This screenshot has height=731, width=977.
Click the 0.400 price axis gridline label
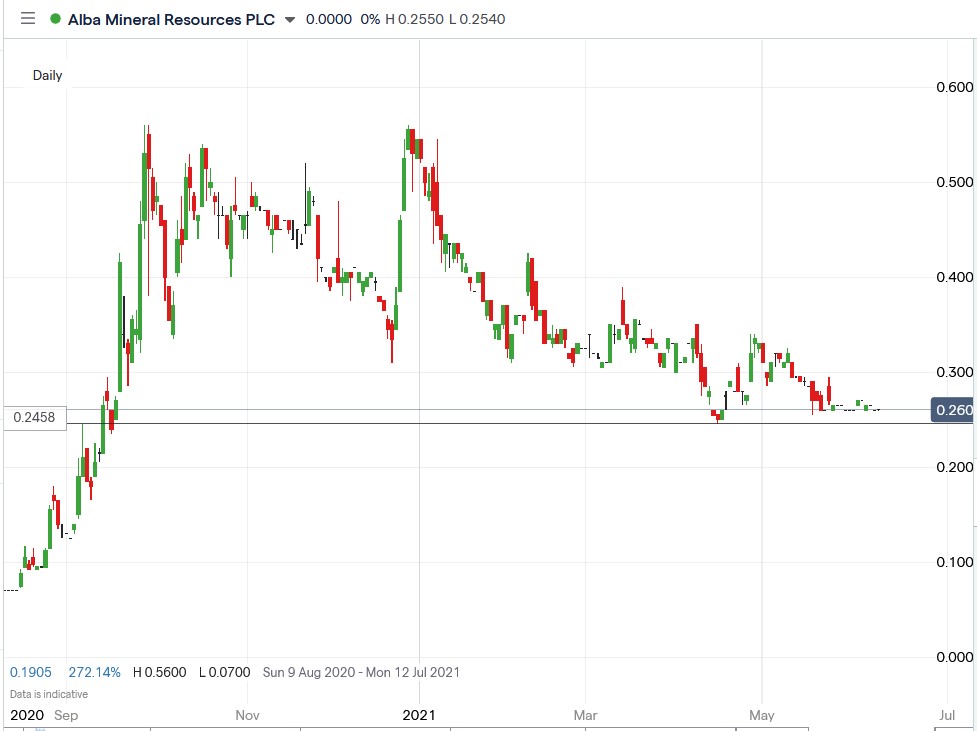[956, 277]
